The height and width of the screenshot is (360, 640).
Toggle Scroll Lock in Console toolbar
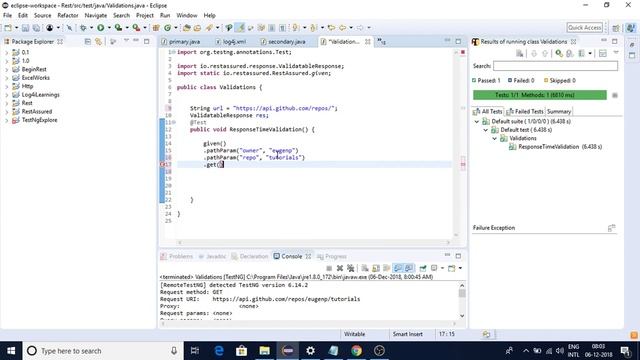coord(376,268)
